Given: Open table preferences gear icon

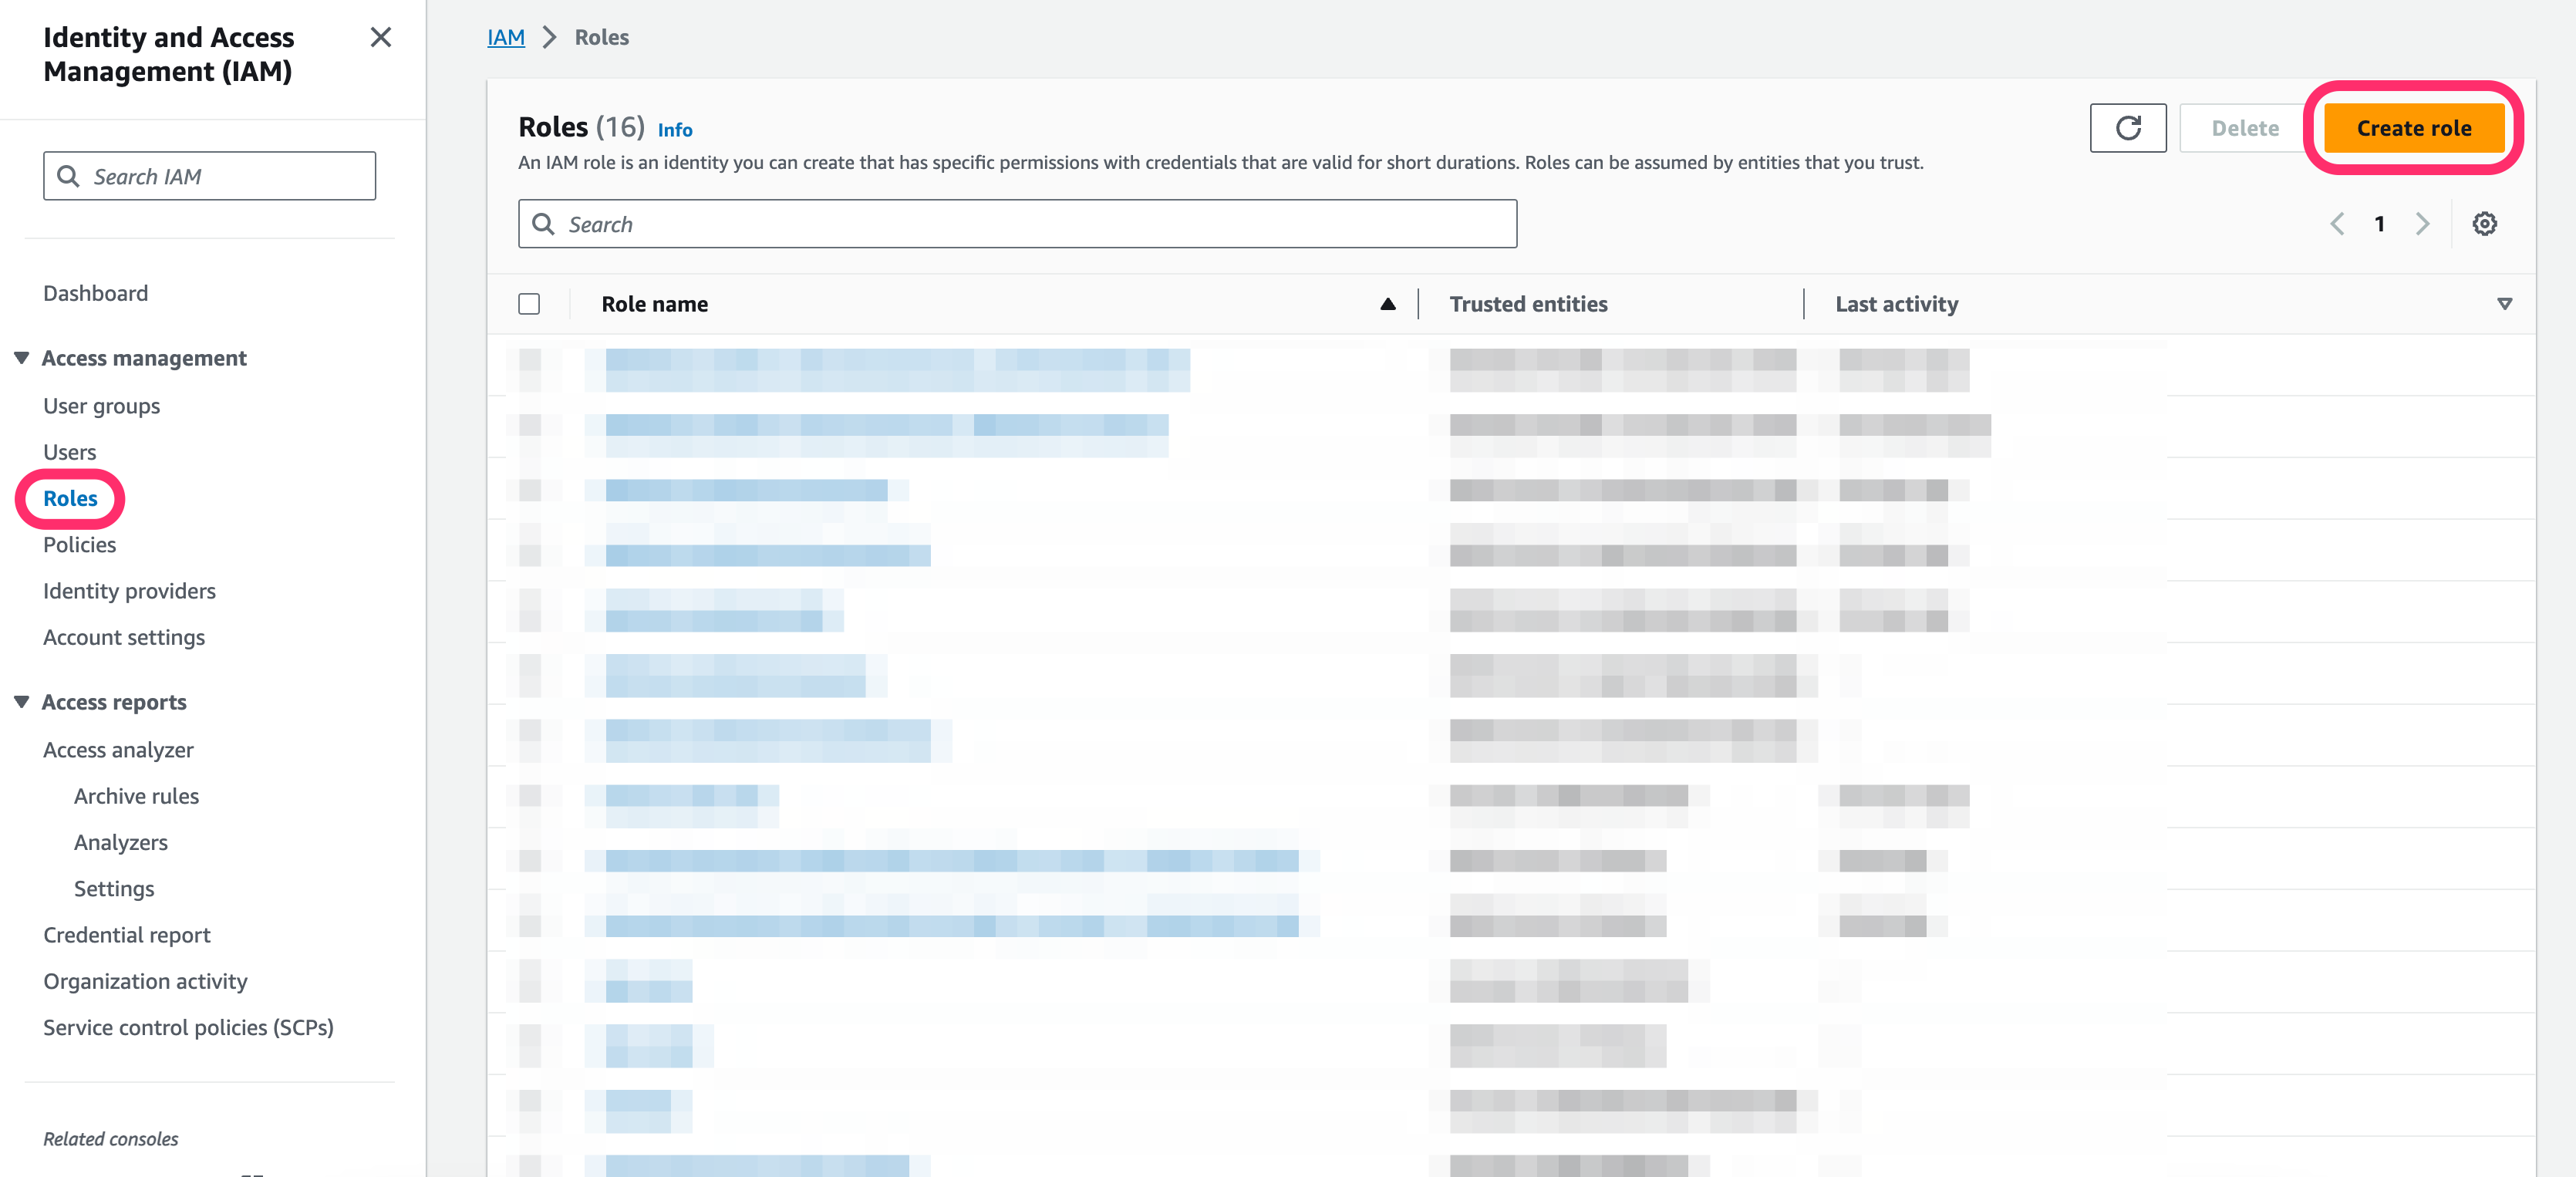Looking at the screenshot, I should [x=2484, y=224].
